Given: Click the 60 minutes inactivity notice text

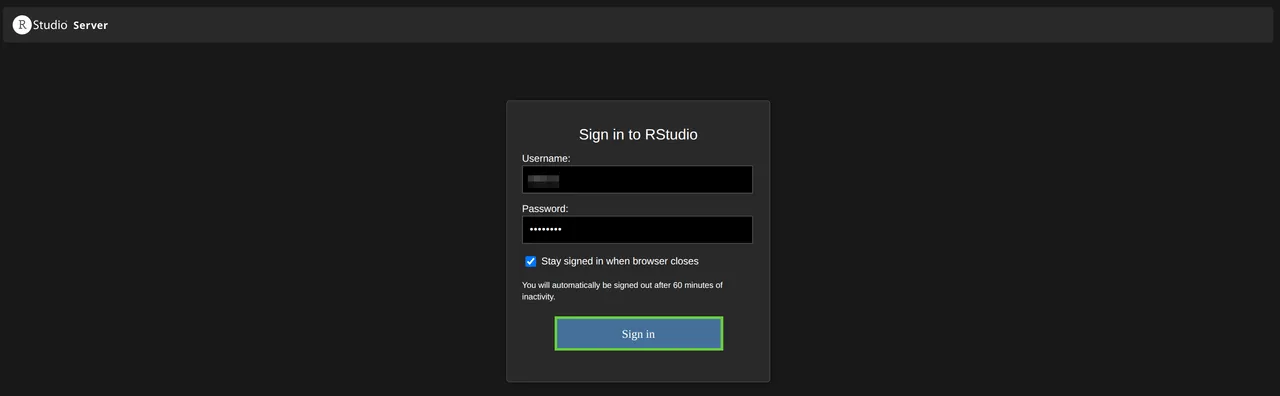Looking at the screenshot, I should pos(622,291).
